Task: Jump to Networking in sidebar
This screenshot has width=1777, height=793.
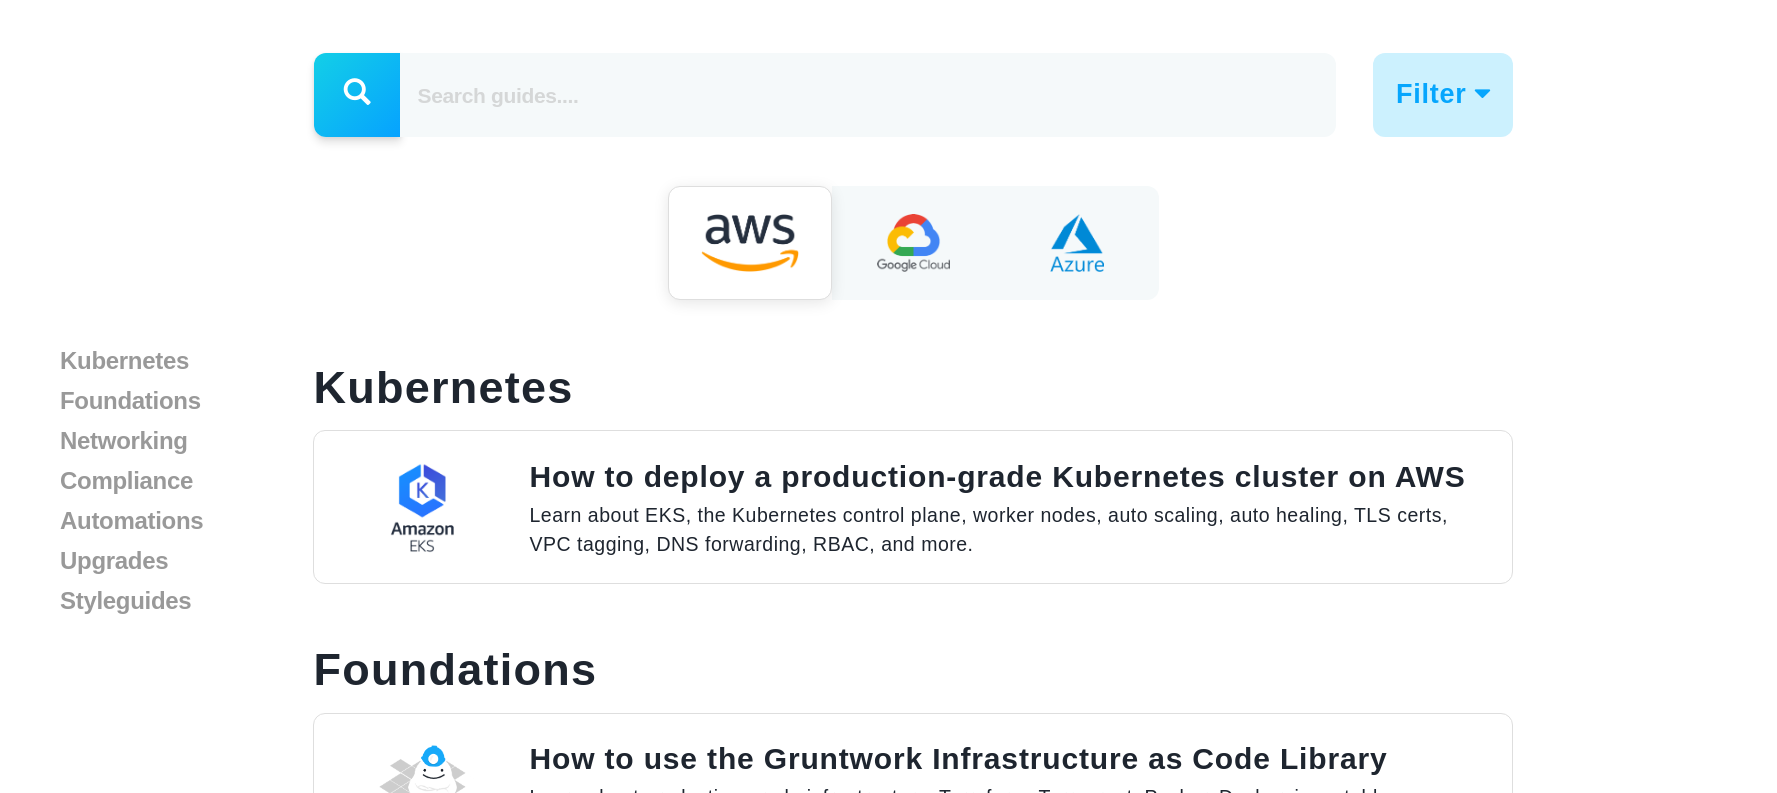Action: (124, 441)
